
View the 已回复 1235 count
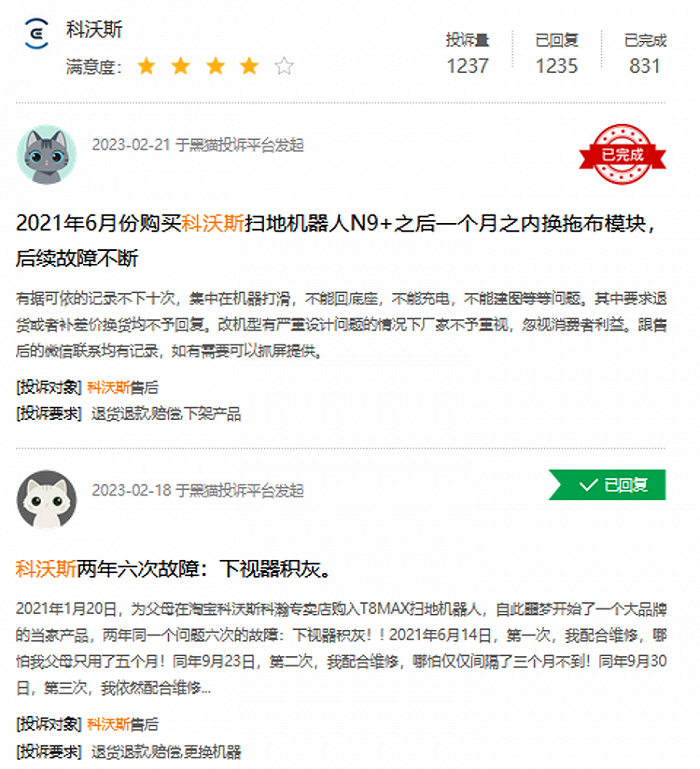557,53
